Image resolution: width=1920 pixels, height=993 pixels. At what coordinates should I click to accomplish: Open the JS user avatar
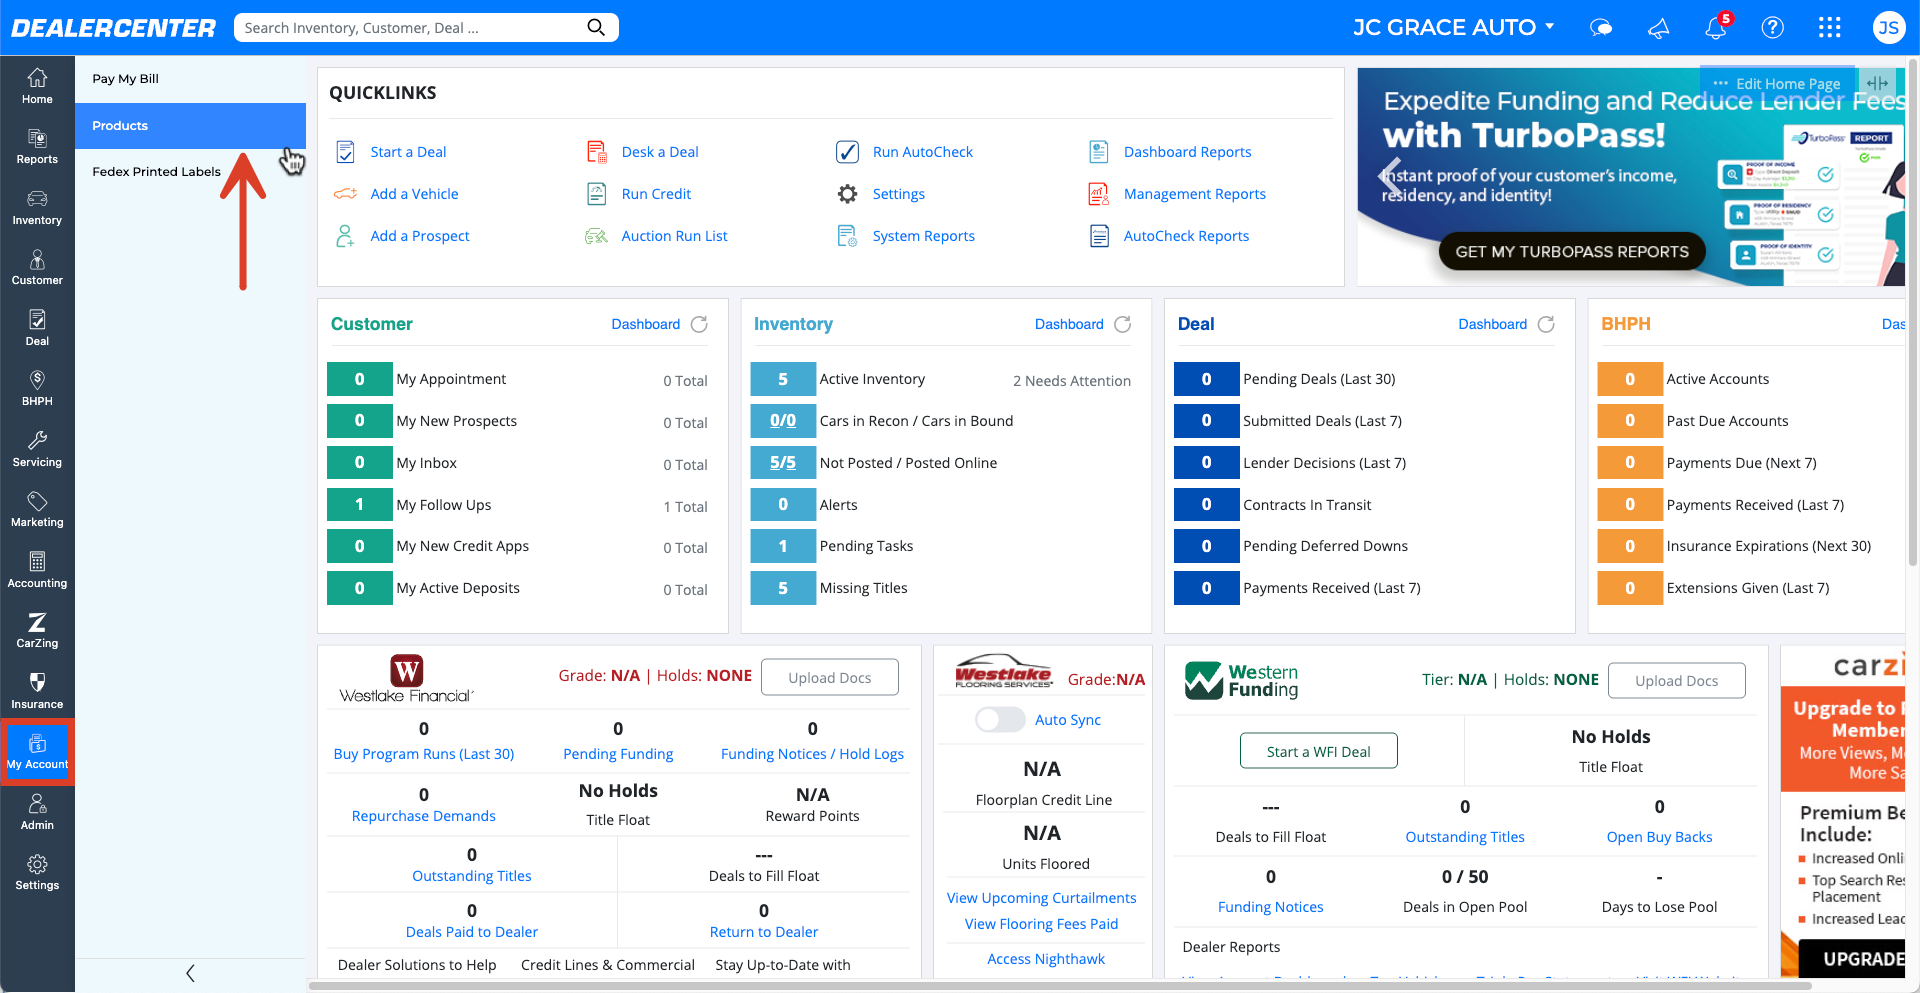1888,27
